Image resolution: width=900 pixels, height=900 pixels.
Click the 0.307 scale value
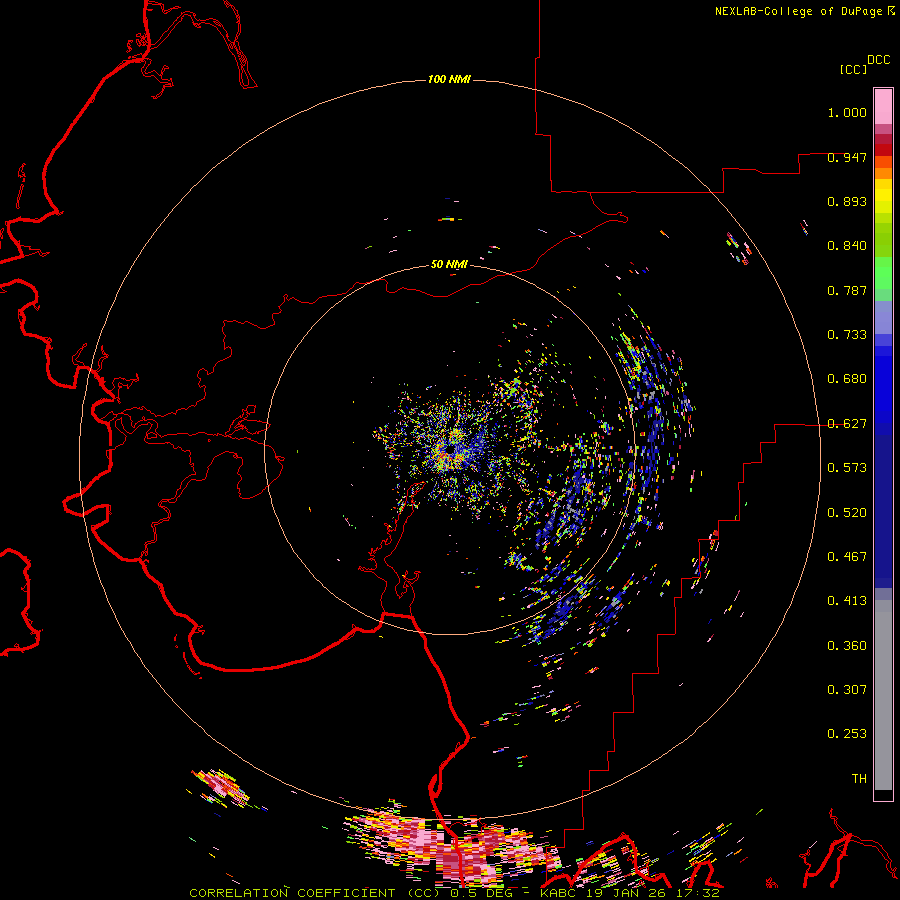point(847,690)
